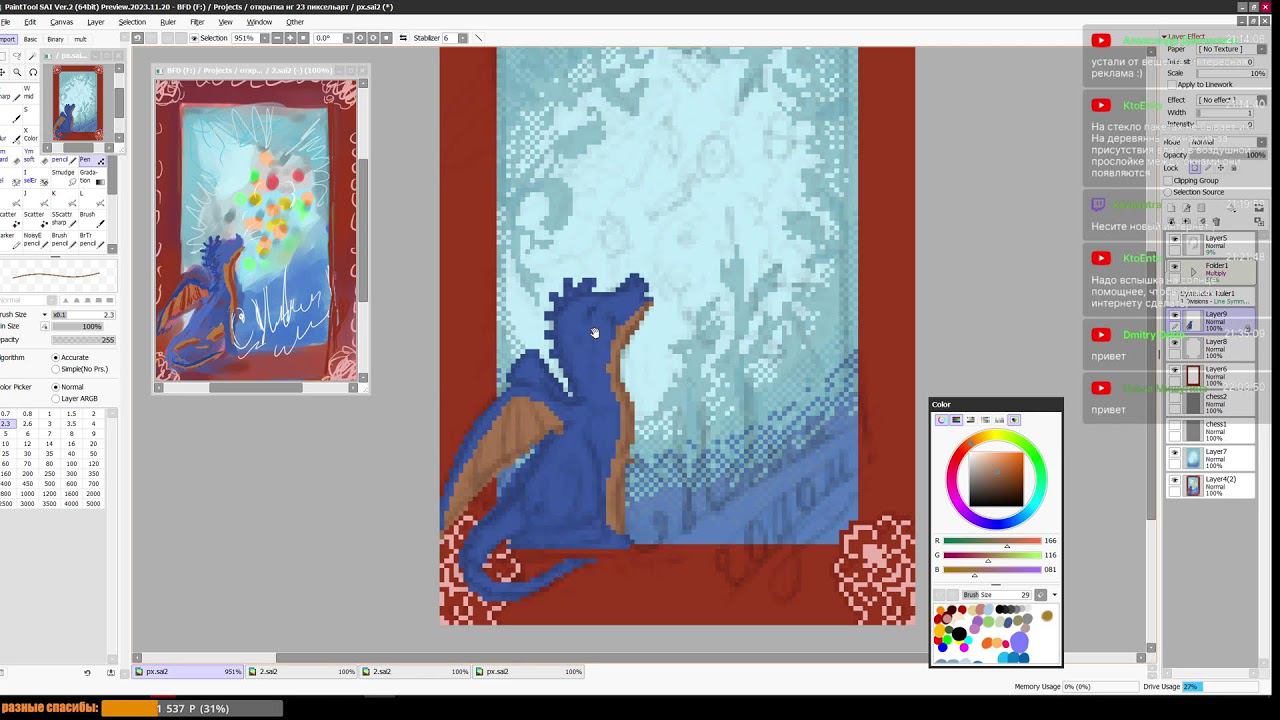This screenshot has width=1280, height=720.
Task: Open the Filter menu
Action: (197, 21)
